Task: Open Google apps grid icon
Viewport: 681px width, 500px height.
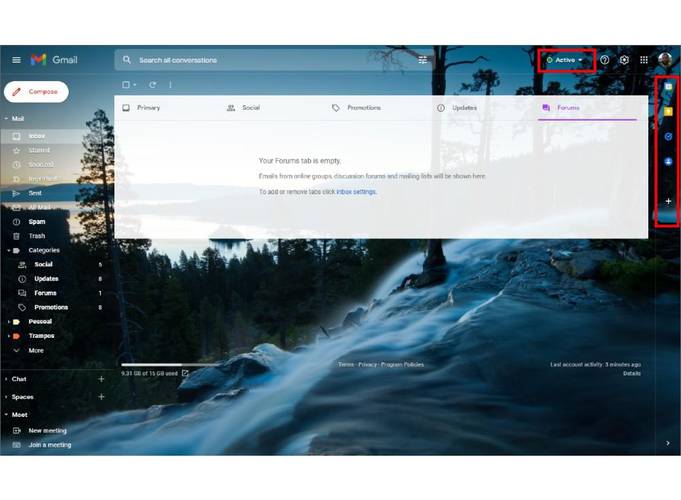Action: (644, 60)
